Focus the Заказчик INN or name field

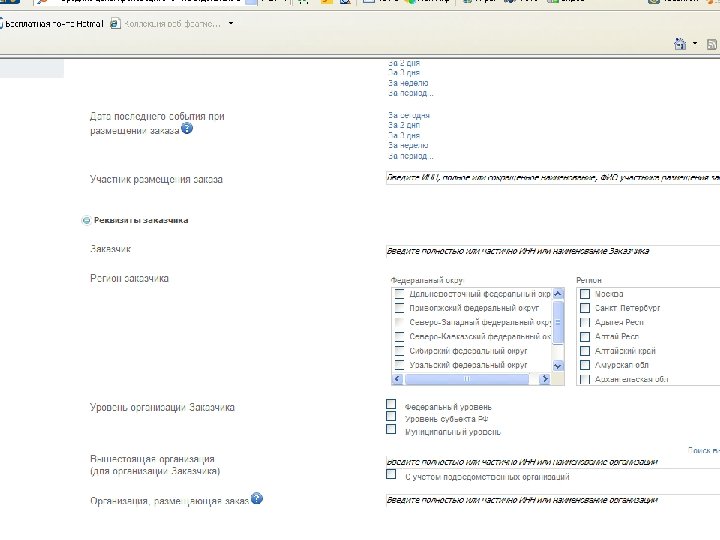tap(553, 251)
